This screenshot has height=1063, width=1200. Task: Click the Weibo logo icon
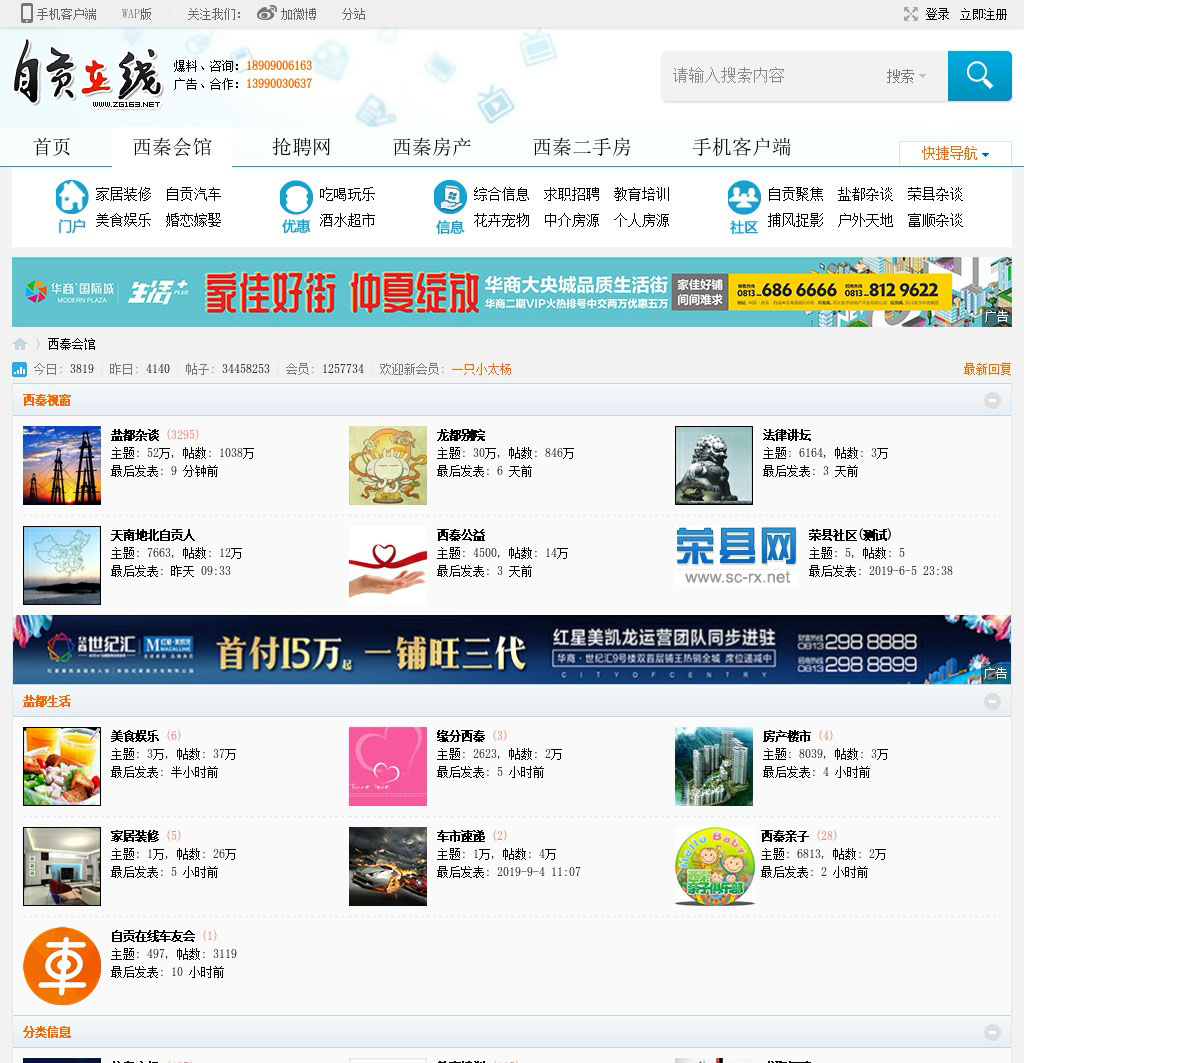(266, 13)
